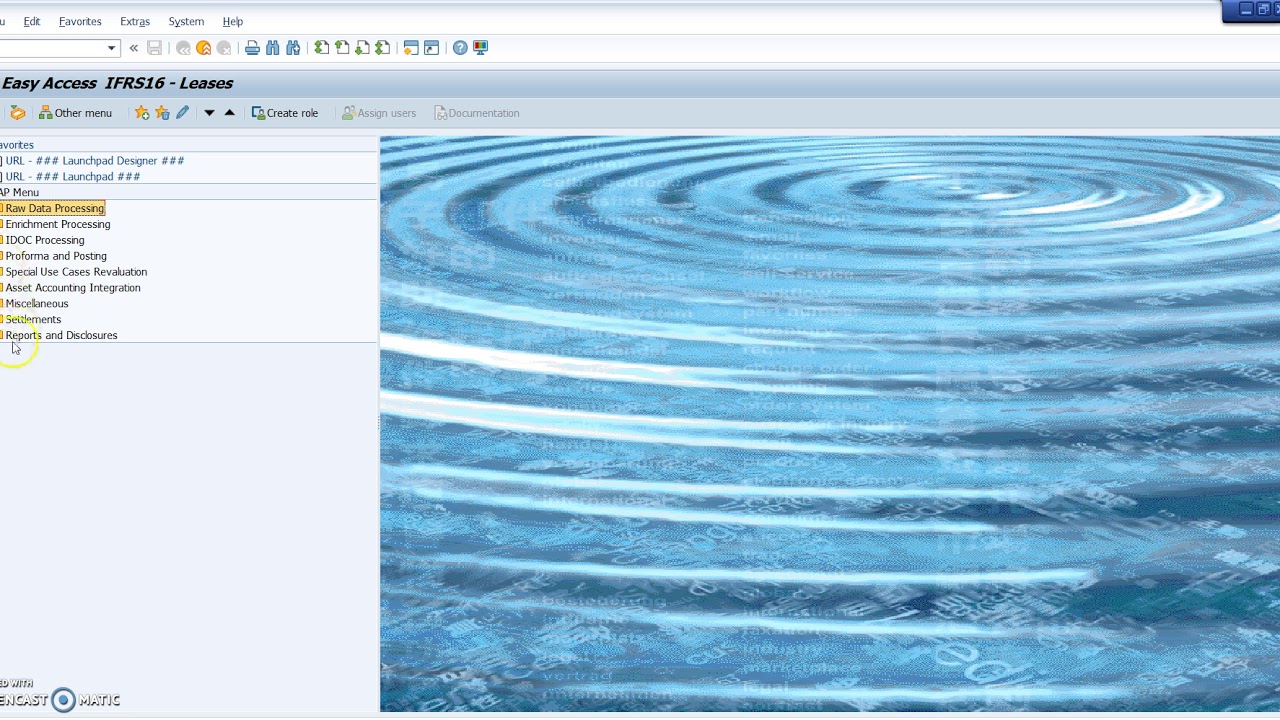Select URL Launchpad Designer favorite
The height and width of the screenshot is (720, 1280).
(94, 160)
